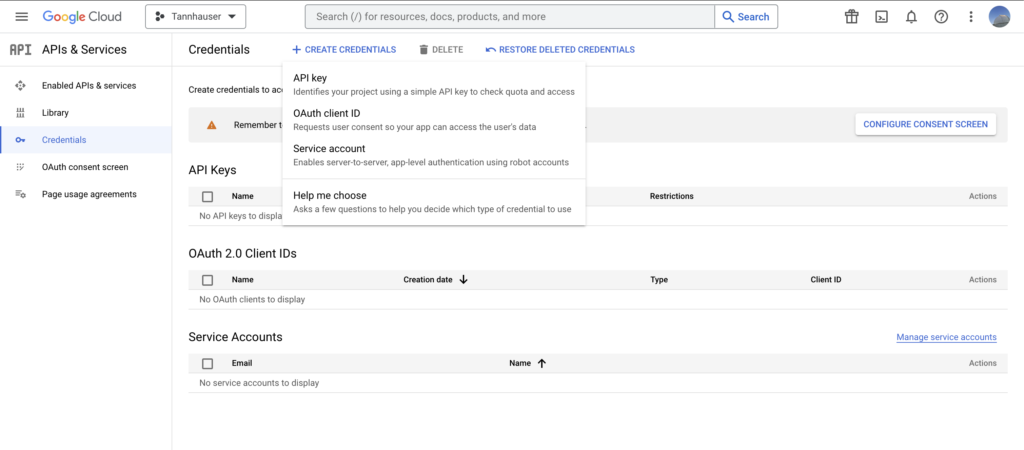Activate Cloud Shell terminal icon
This screenshot has height=450, width=1024.
(x=882, y=17)
